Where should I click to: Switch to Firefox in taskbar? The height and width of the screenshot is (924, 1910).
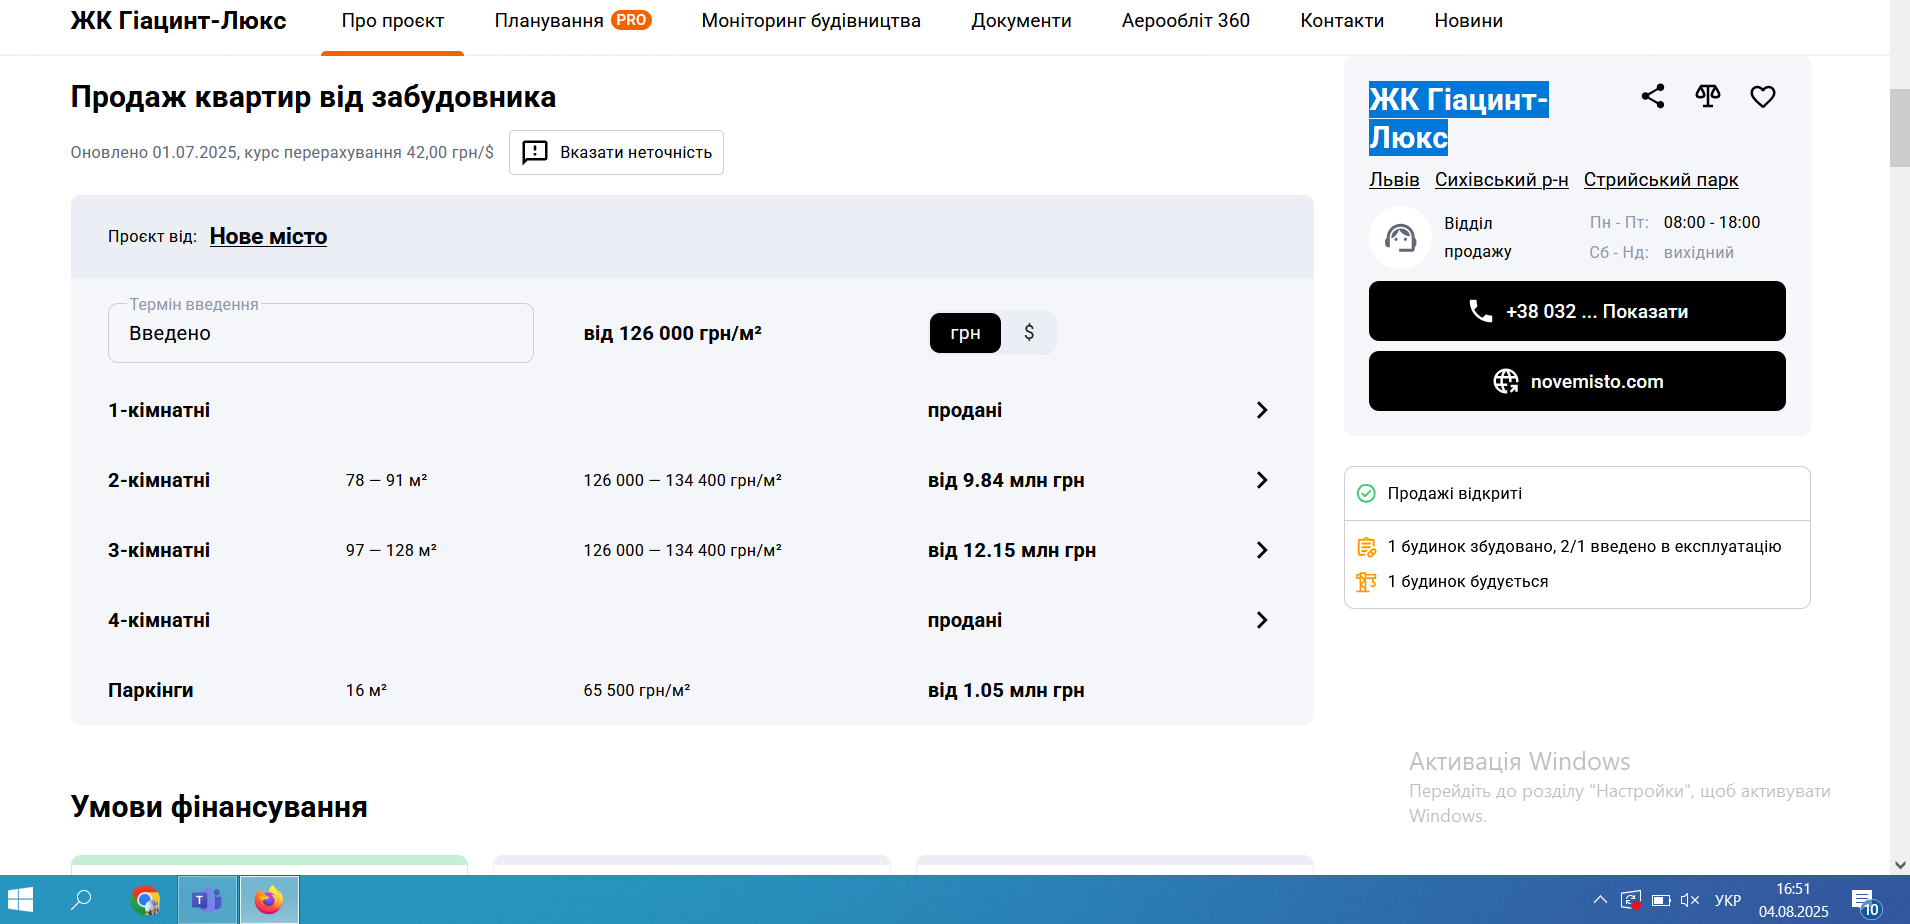(x=268, y=900)
